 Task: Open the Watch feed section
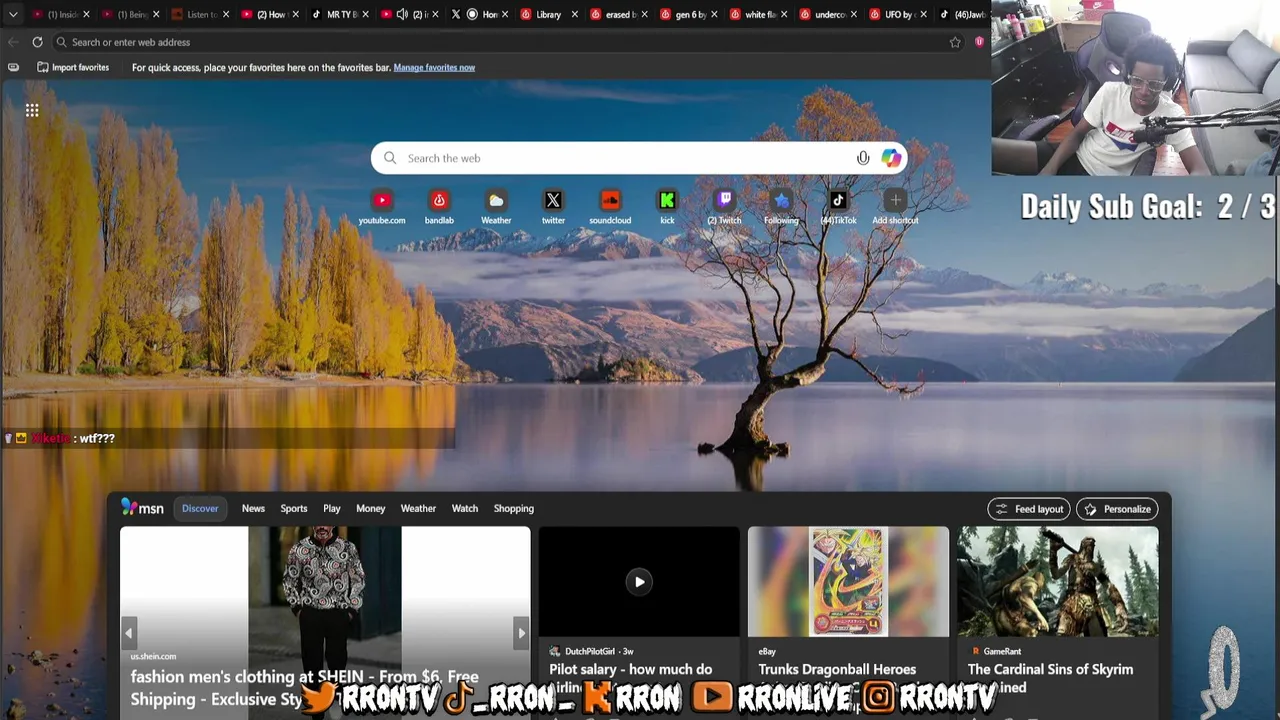coord(465,508)
